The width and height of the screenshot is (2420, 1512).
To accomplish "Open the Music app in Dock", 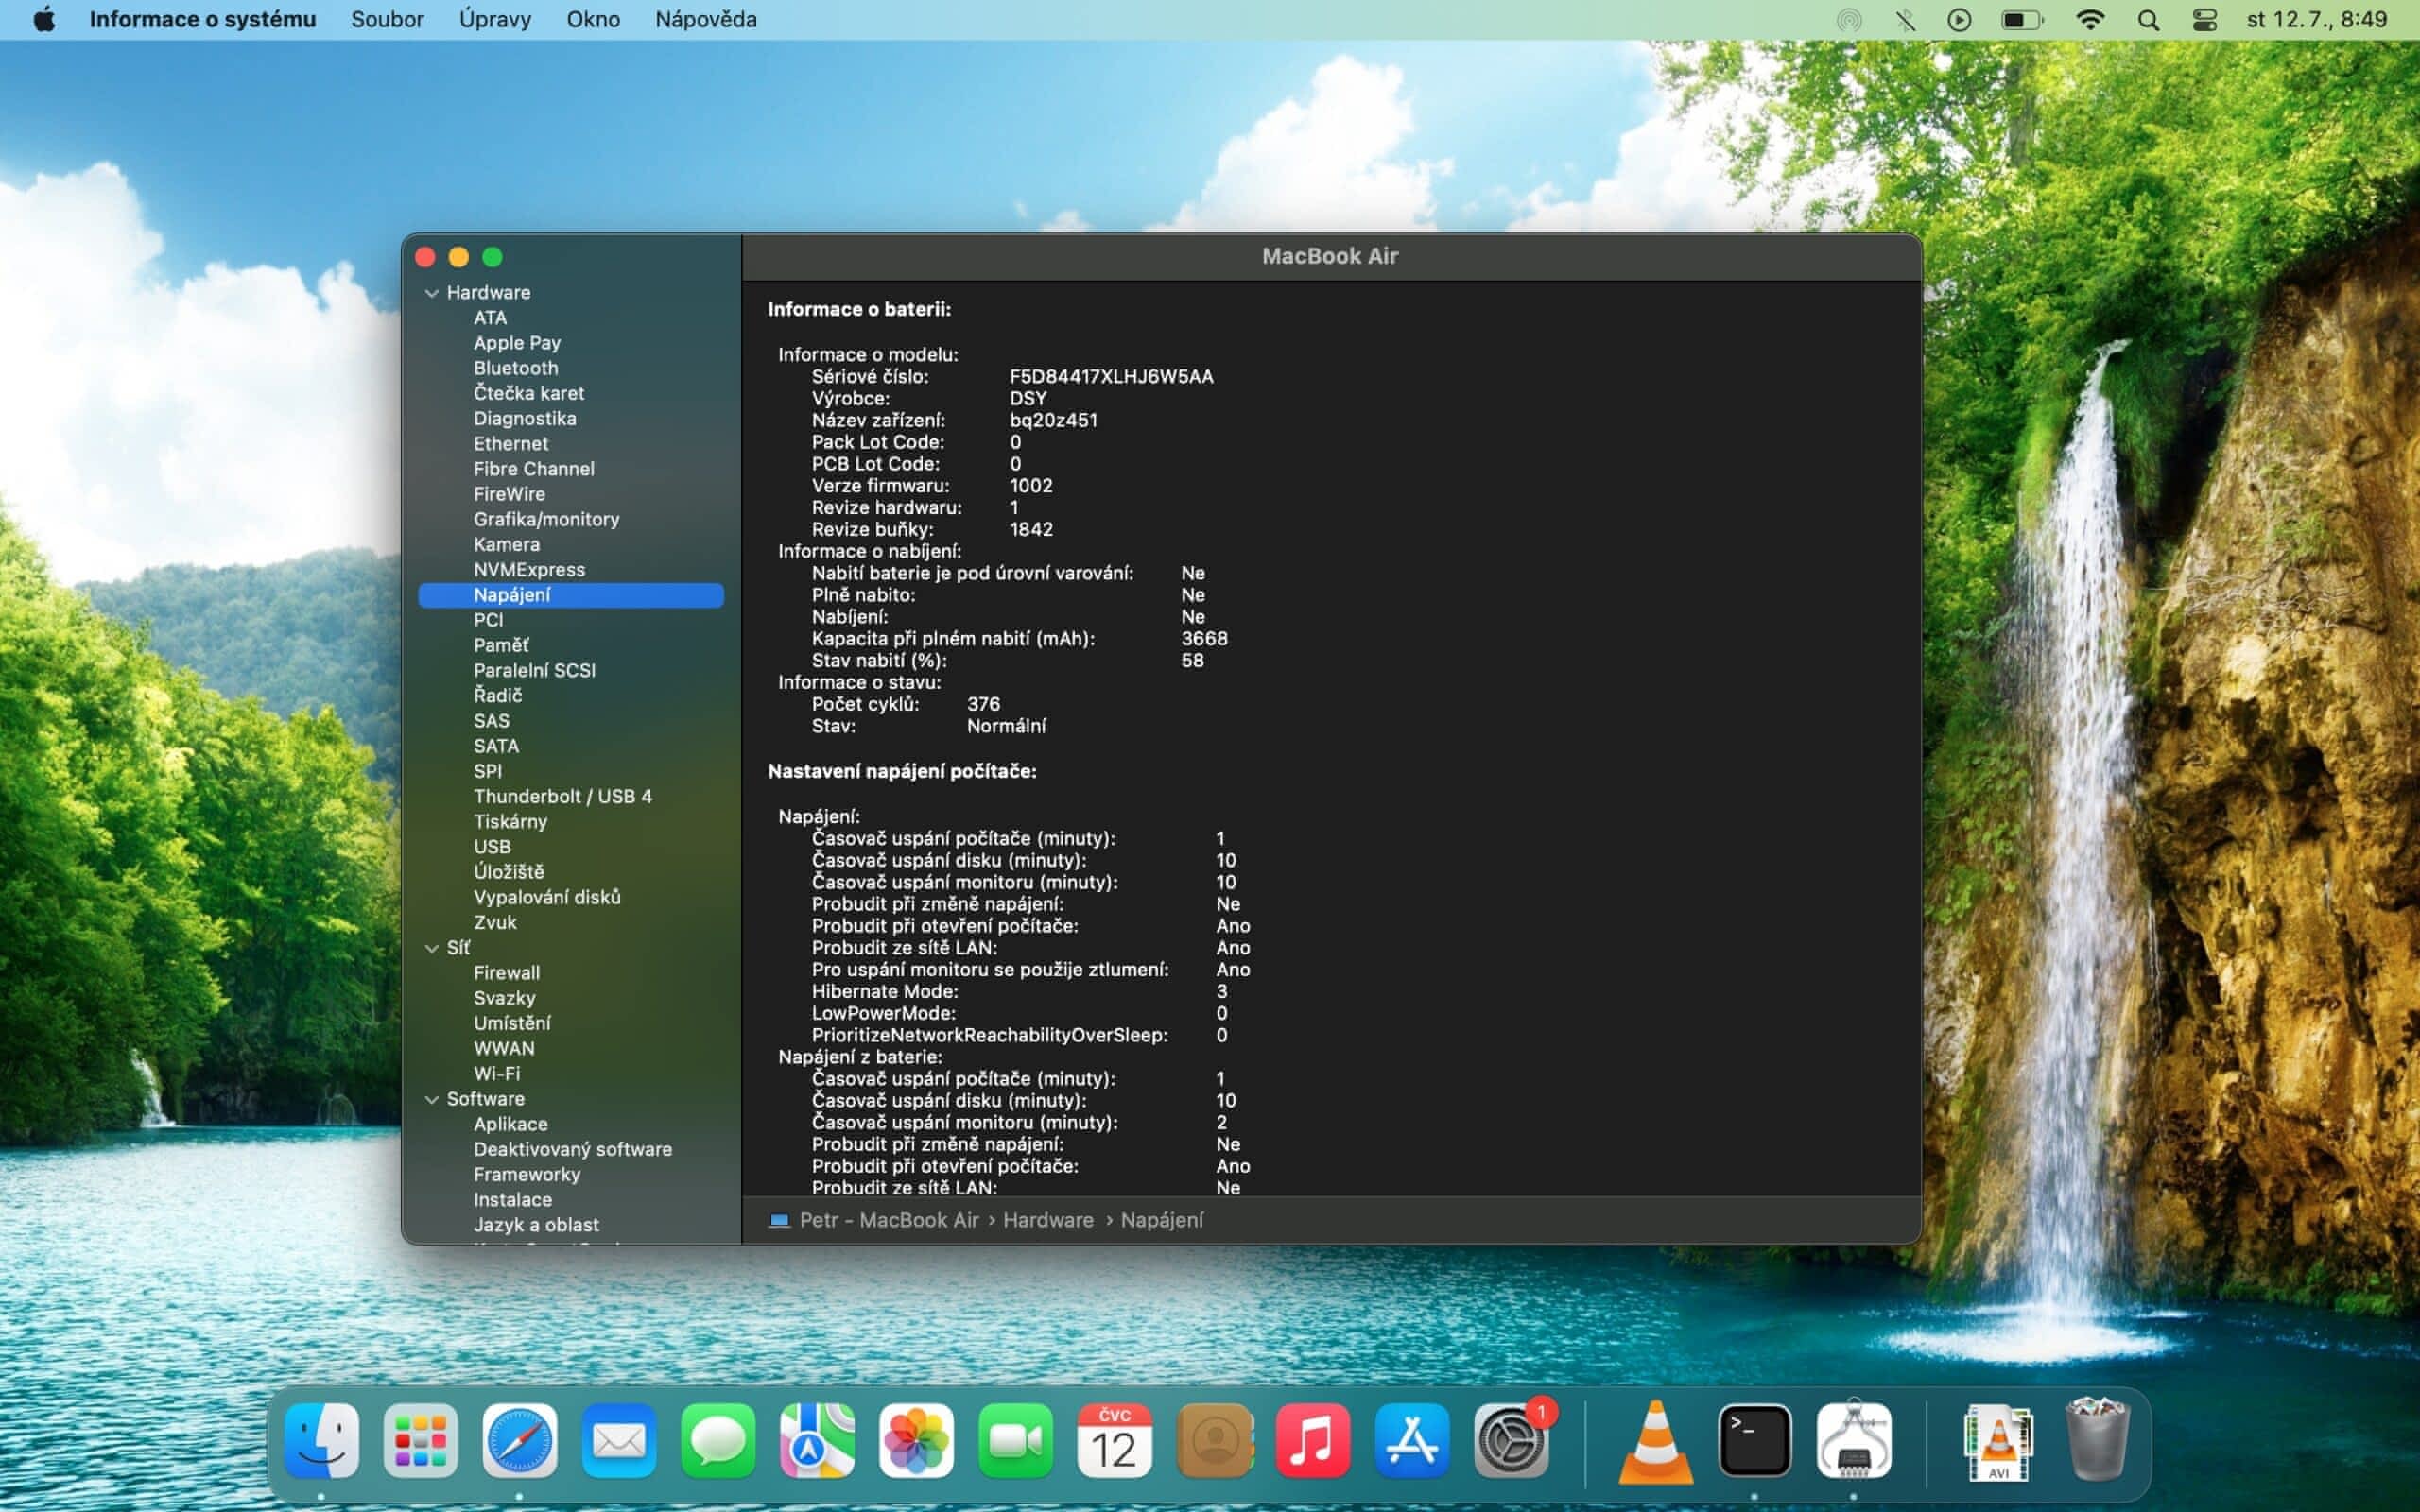I will tap(1312, 1440).
